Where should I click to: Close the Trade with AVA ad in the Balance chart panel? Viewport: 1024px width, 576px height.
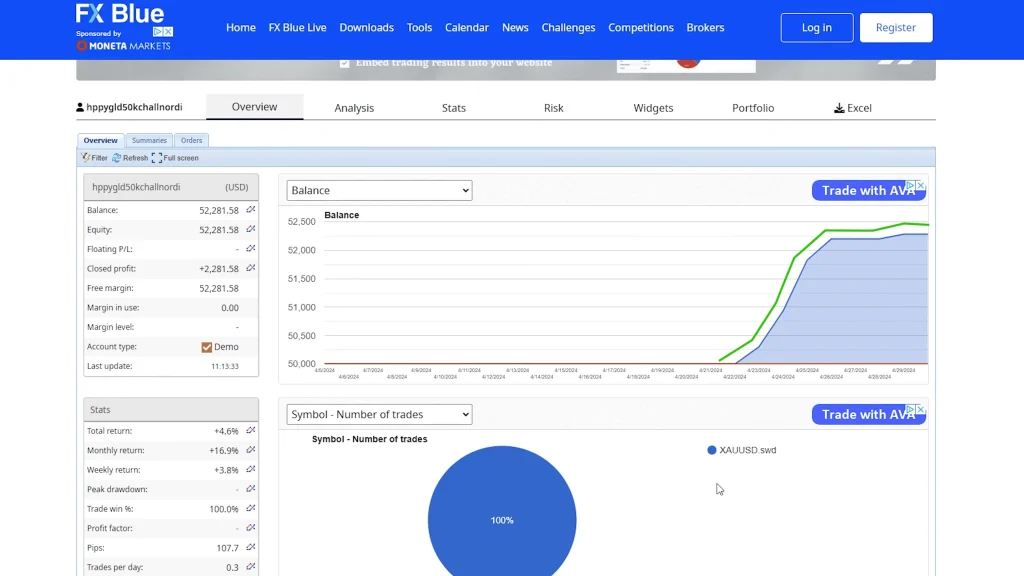921,185
